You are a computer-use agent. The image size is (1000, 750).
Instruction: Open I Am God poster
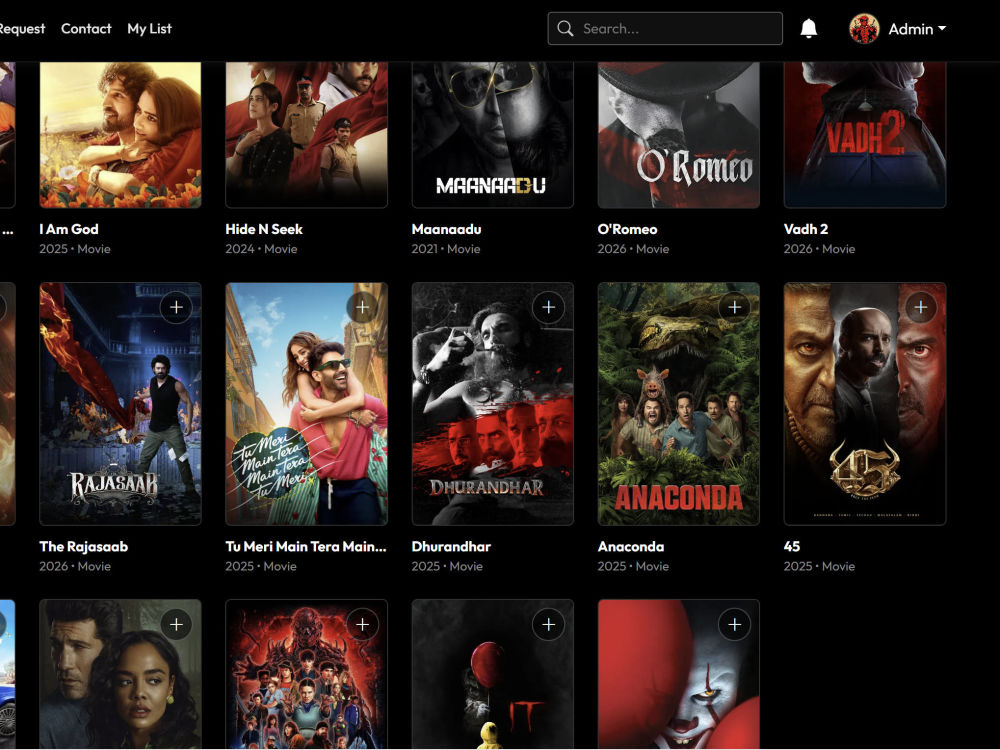pos(121,135)
